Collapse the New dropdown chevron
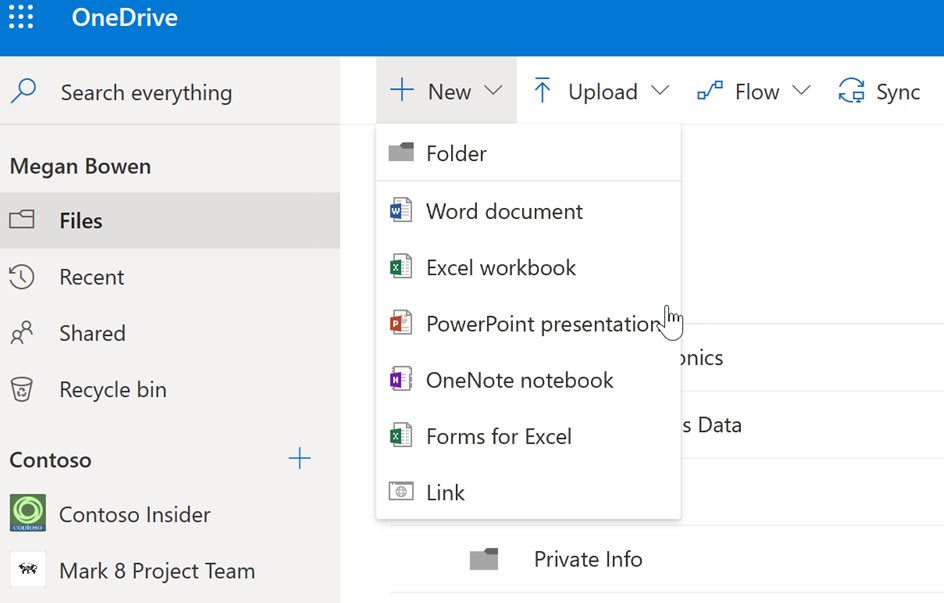 click(493, 91)
